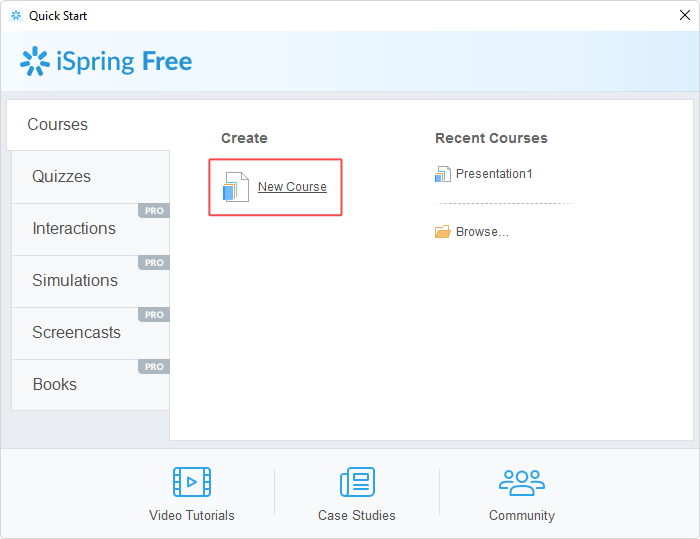Screen dimensions: 700x539
Task: Click the PRO badge on Interactions
Action: point(154,211)
